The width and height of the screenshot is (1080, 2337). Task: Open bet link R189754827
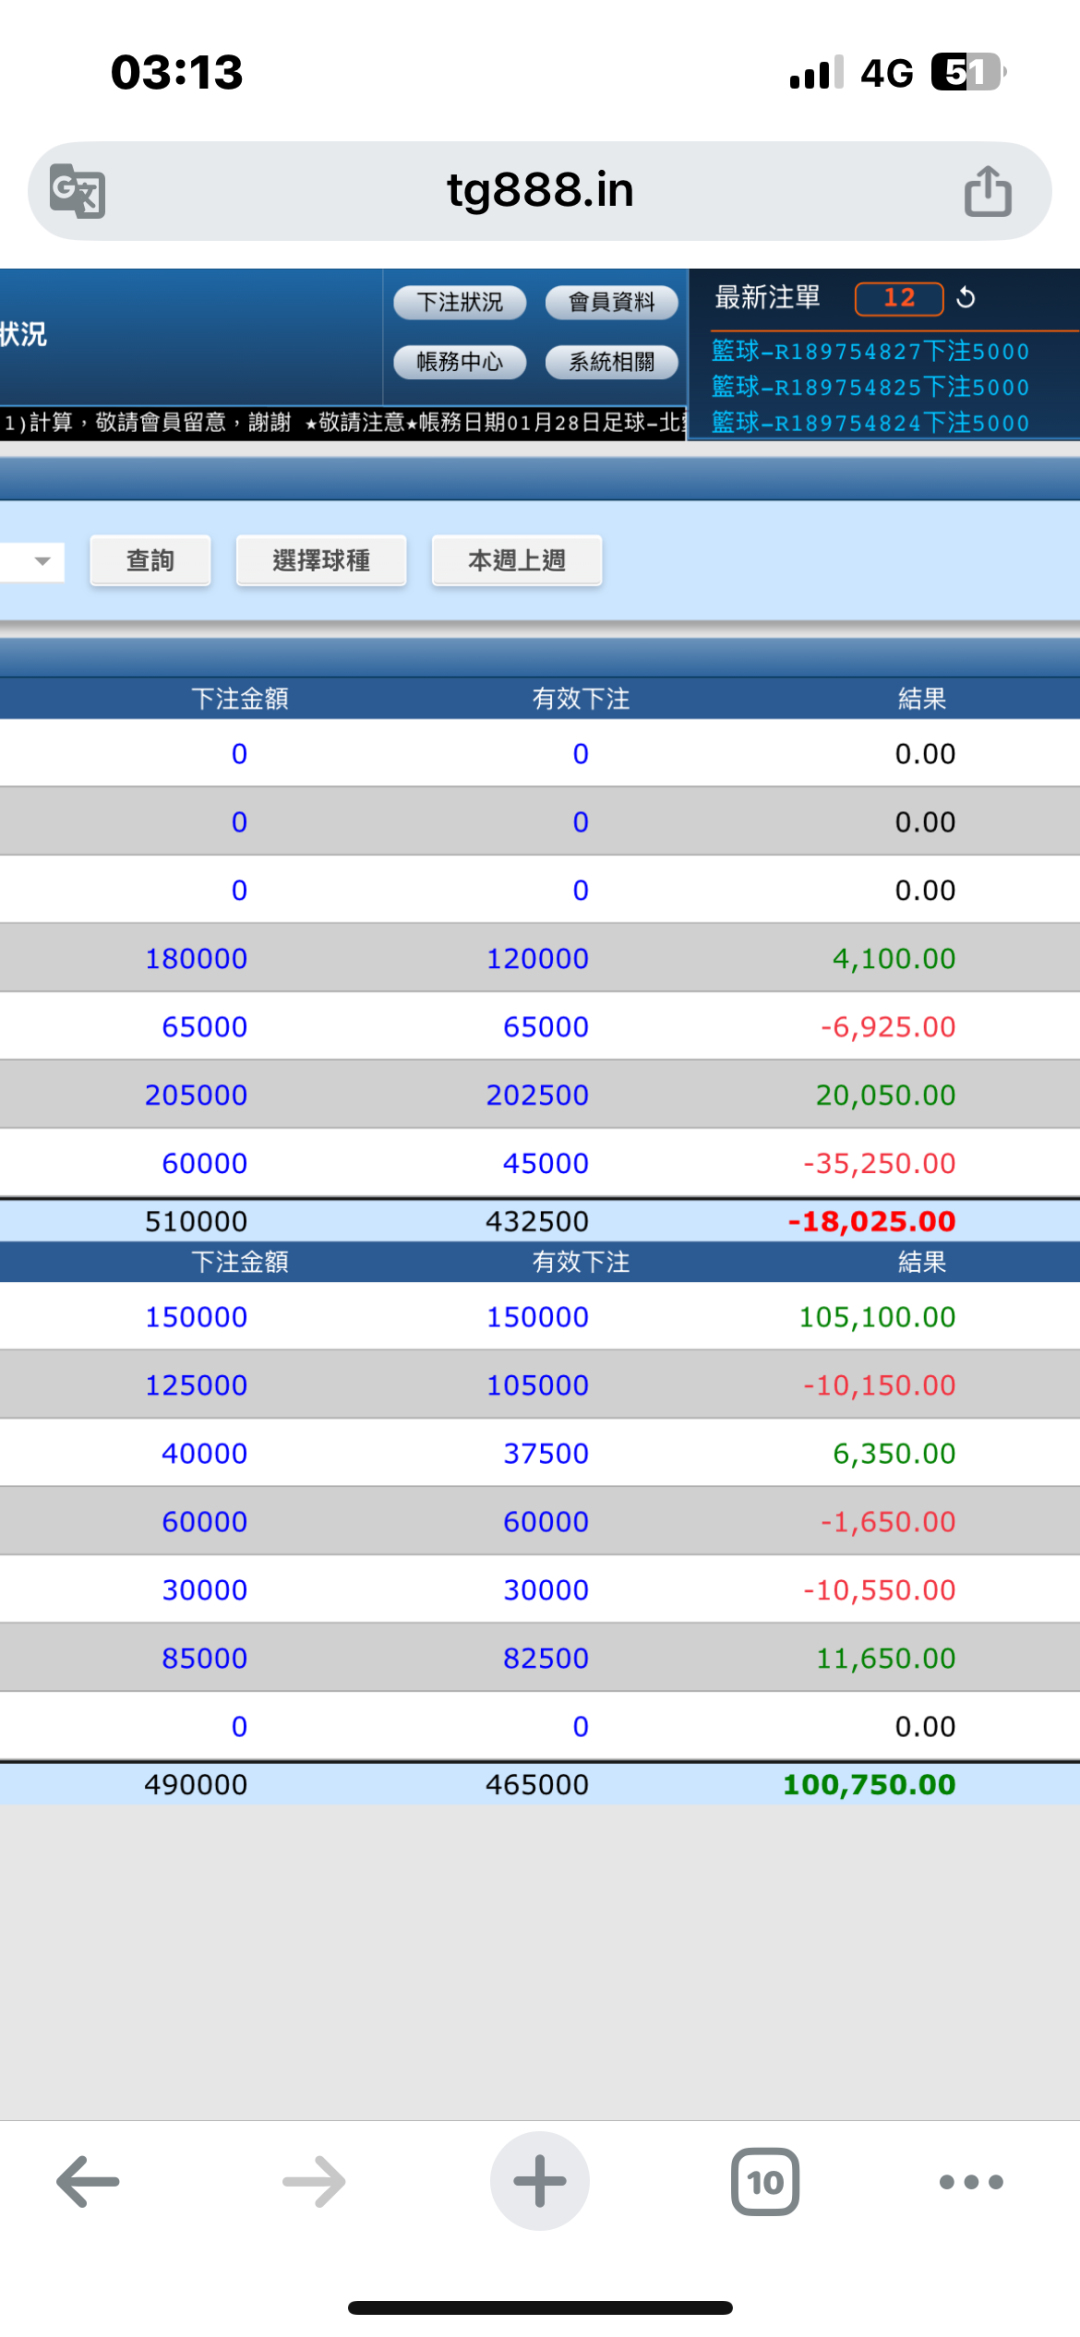[x=869, y=351]
